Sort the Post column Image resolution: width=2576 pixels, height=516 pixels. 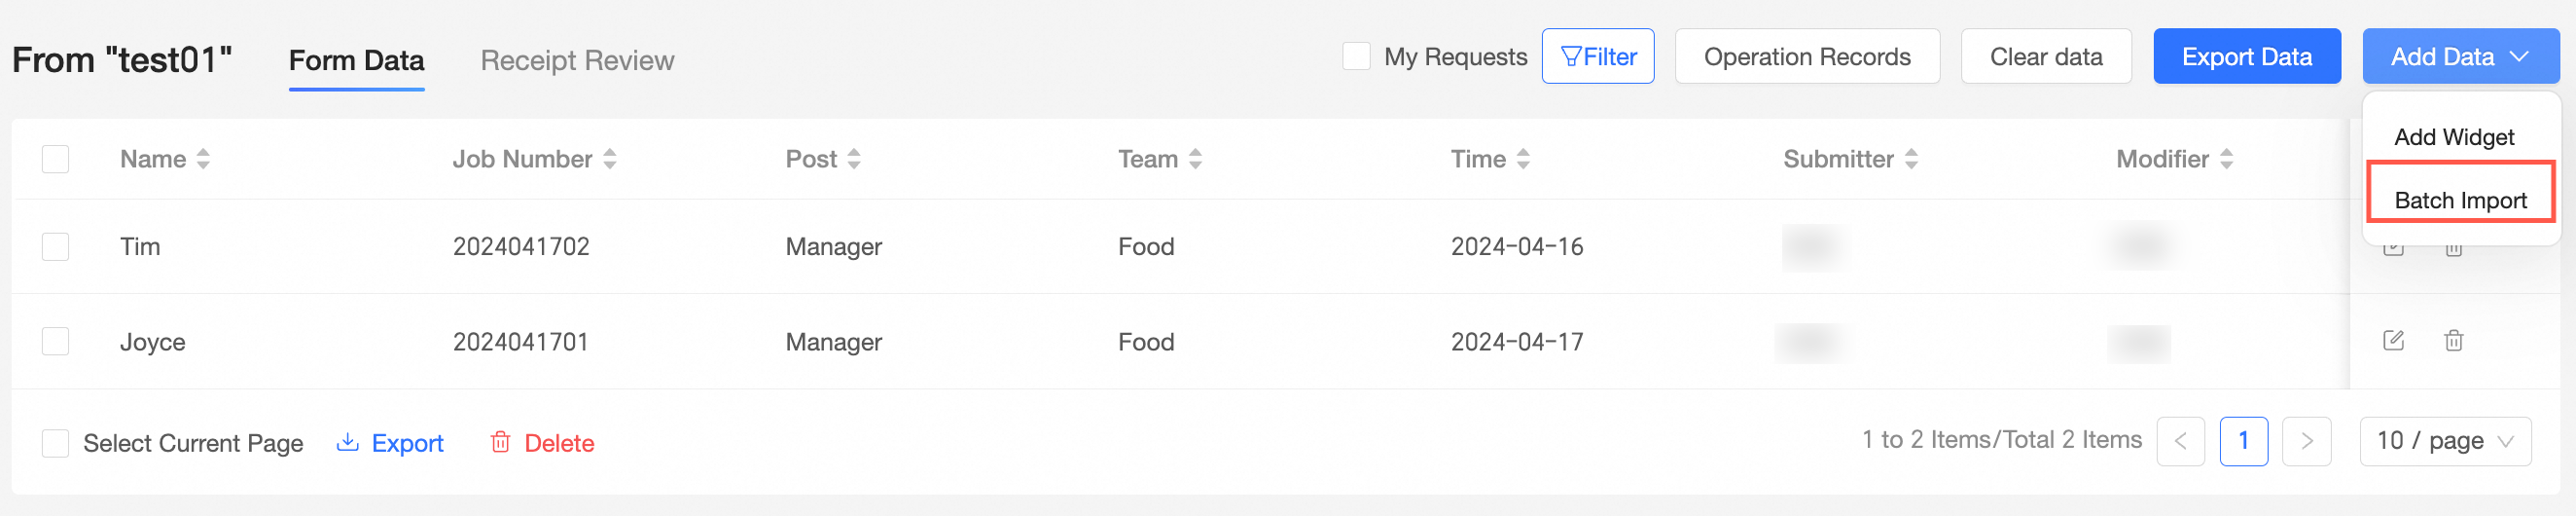[854, 159]
